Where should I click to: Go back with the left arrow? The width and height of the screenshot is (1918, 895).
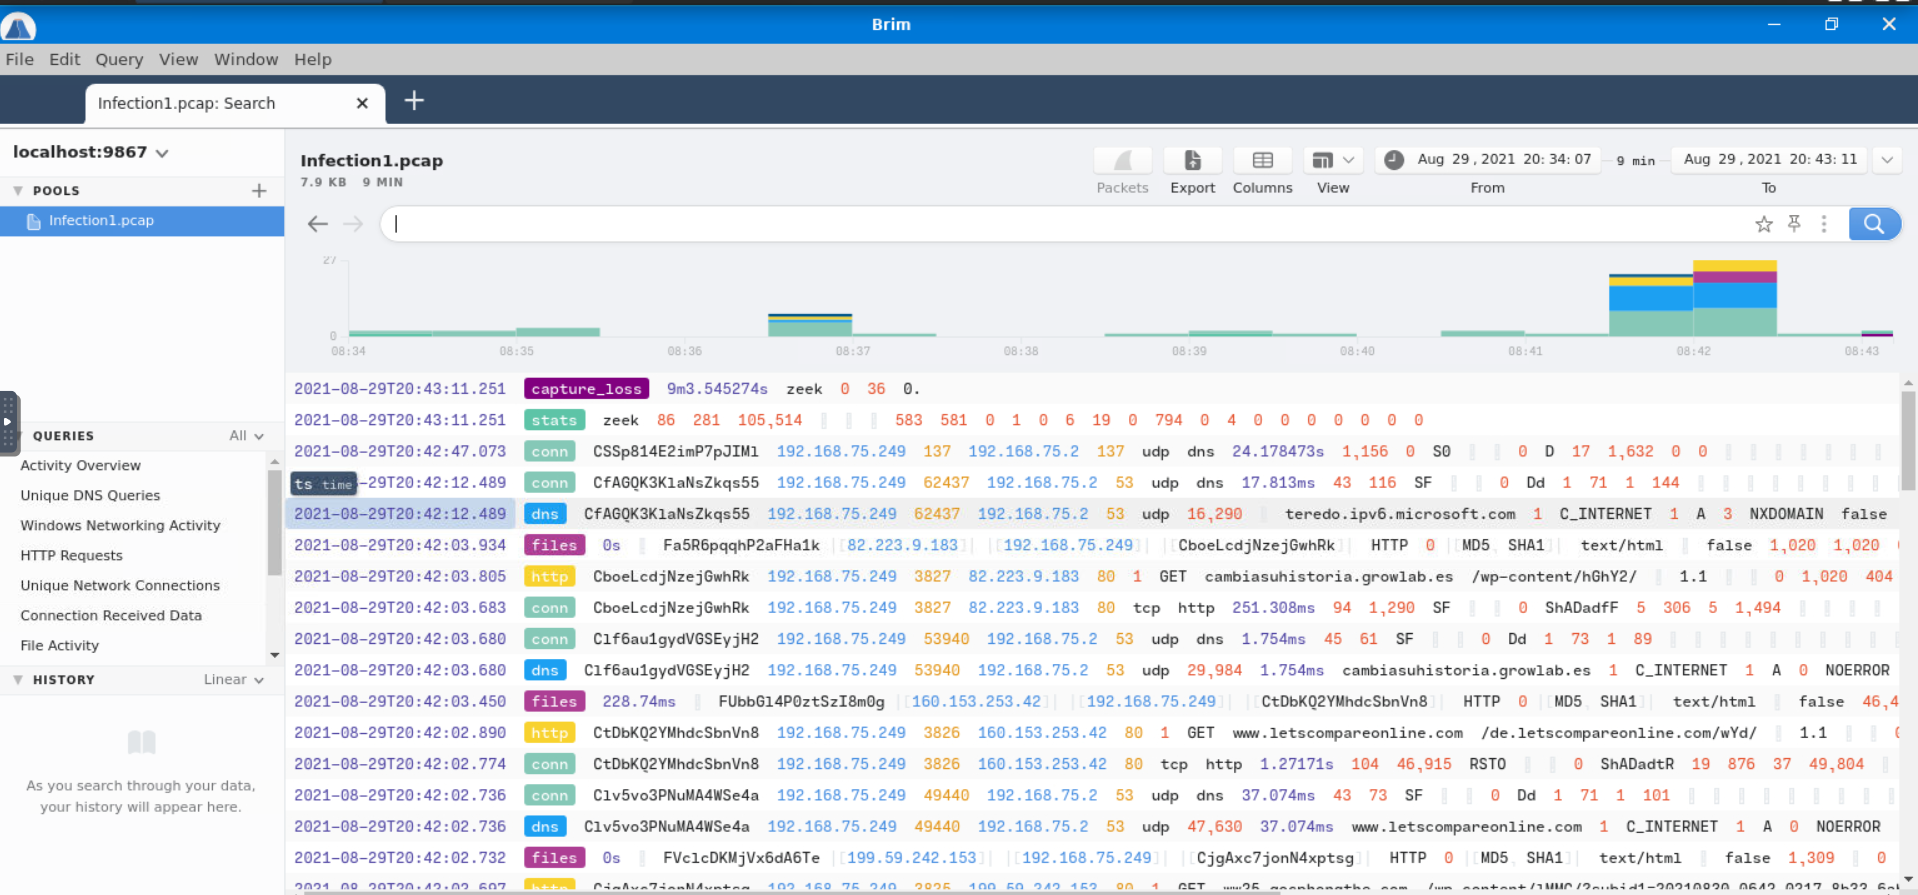(x=318, y=224)
